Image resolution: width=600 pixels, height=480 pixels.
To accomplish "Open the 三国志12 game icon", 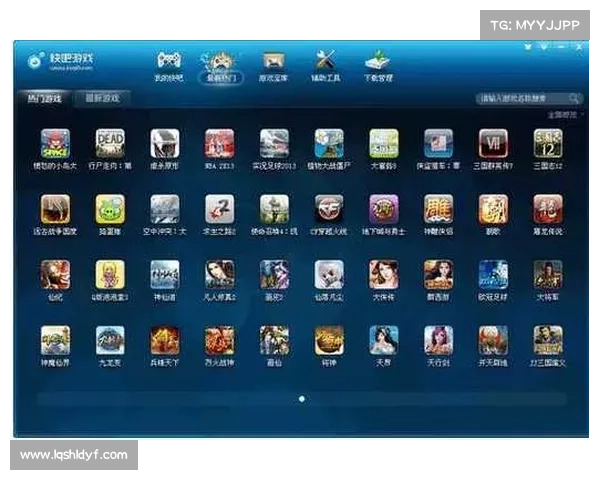I will (547, 144).
